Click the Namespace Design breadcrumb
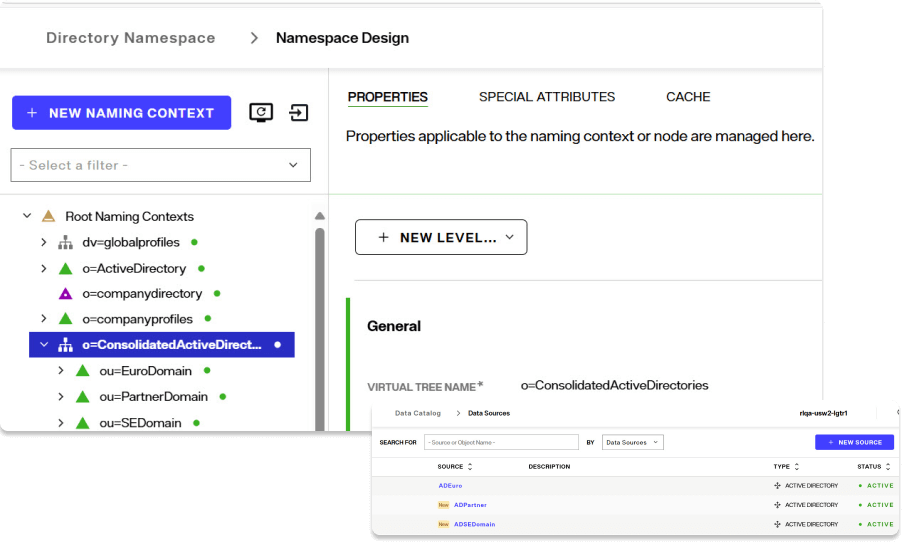 pyautogui.click(x=342, y=38)
